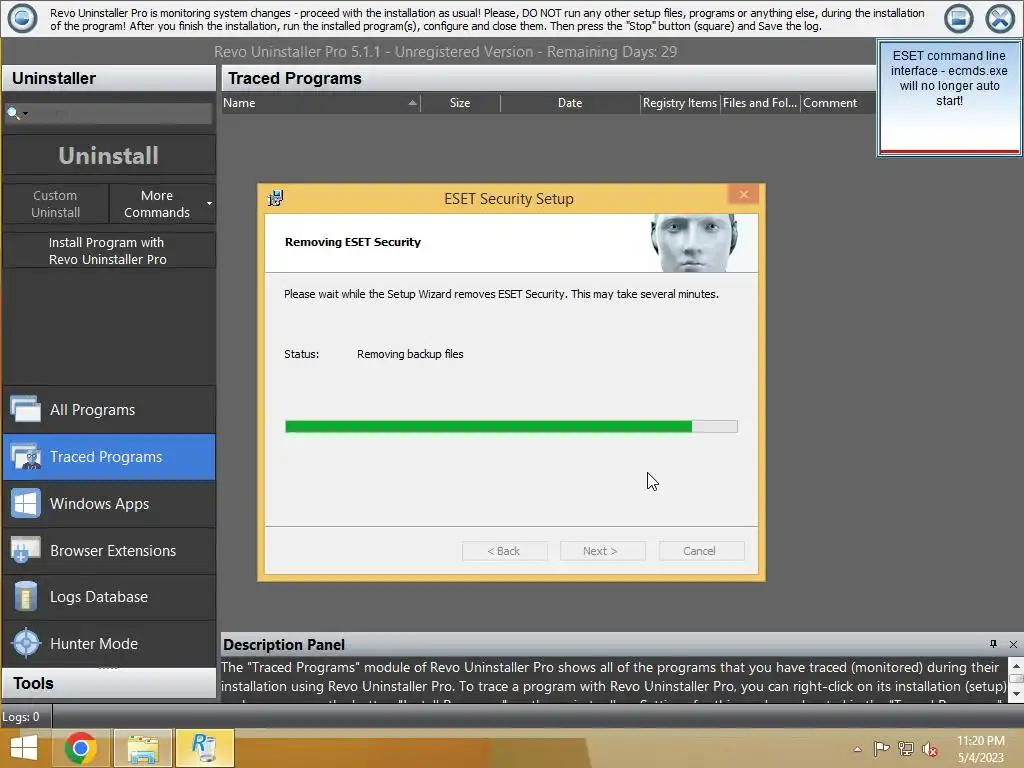1024x768 pixels.
Task: Click the Revo Uninstaller Pro title text
Action: (x=445, y=52)
